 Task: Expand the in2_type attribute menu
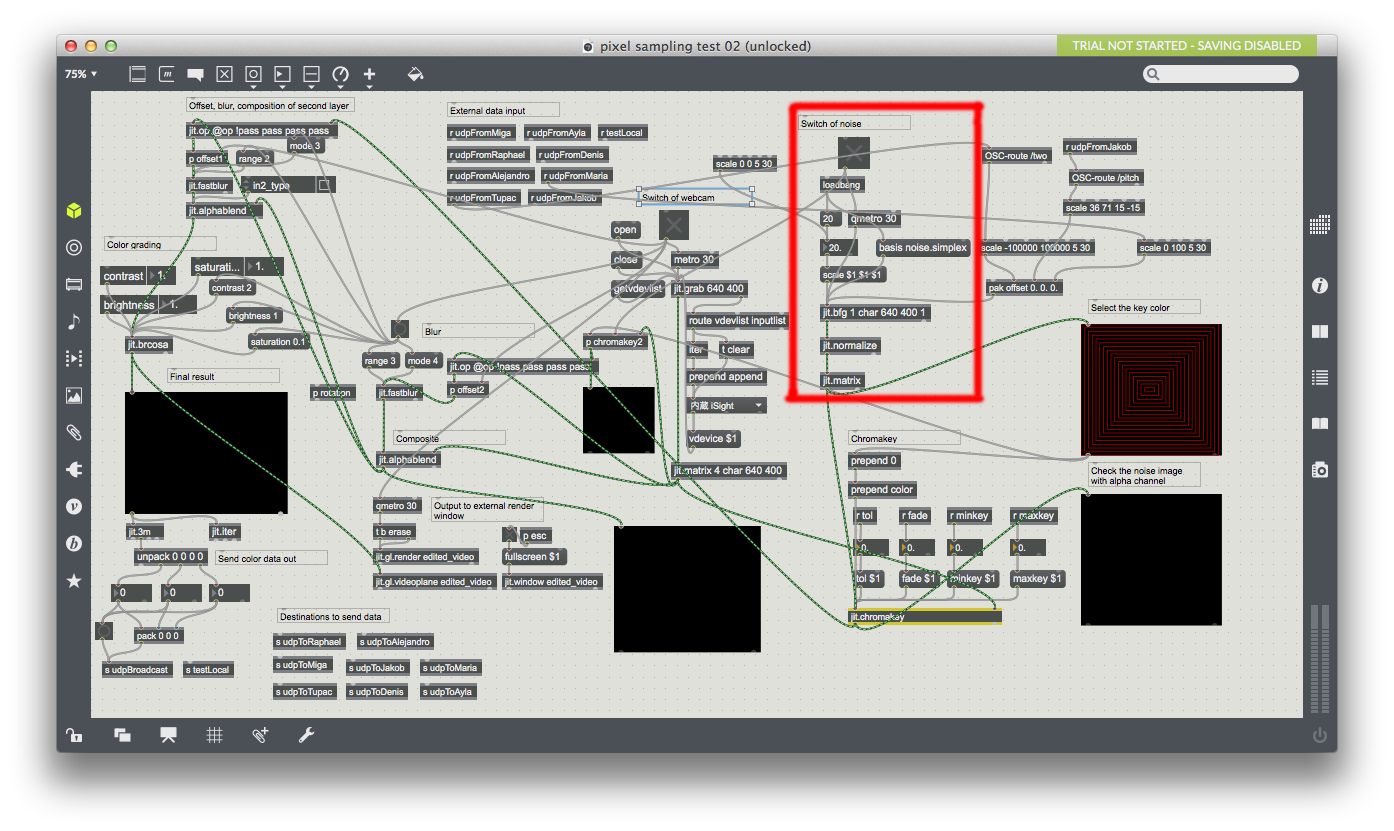coord(278,185)
